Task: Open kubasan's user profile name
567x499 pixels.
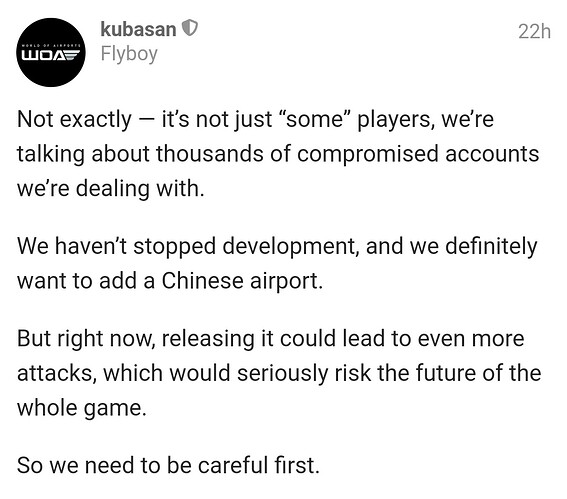Action: coord(138,29)
